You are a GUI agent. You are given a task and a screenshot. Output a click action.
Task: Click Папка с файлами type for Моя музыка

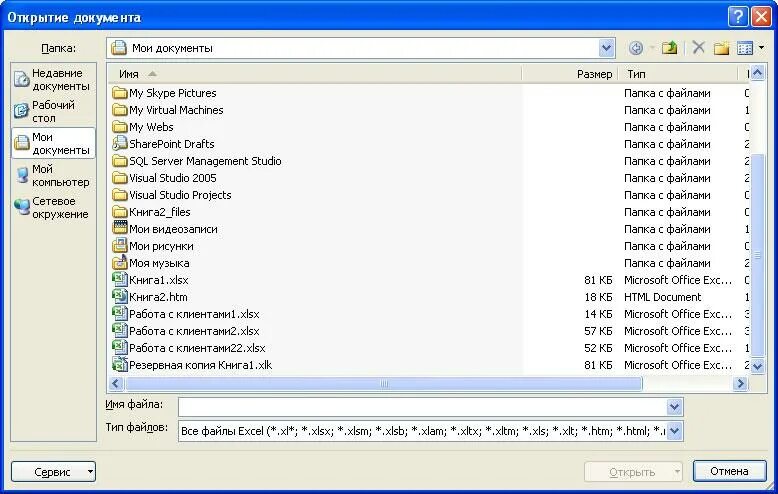coord(667,263)
